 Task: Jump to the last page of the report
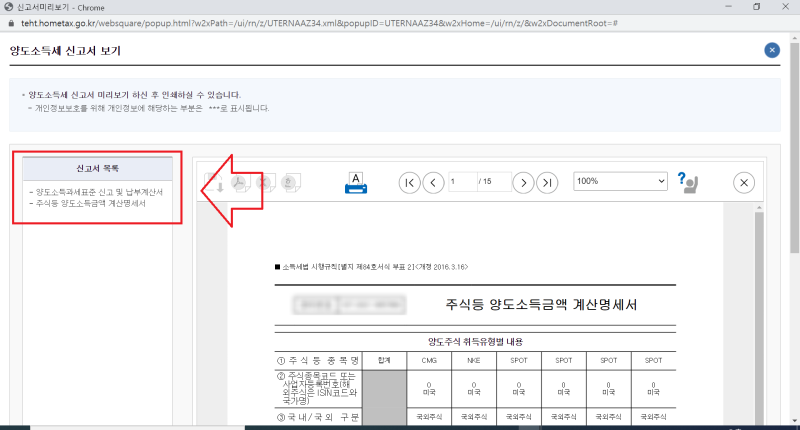(547, 183)
